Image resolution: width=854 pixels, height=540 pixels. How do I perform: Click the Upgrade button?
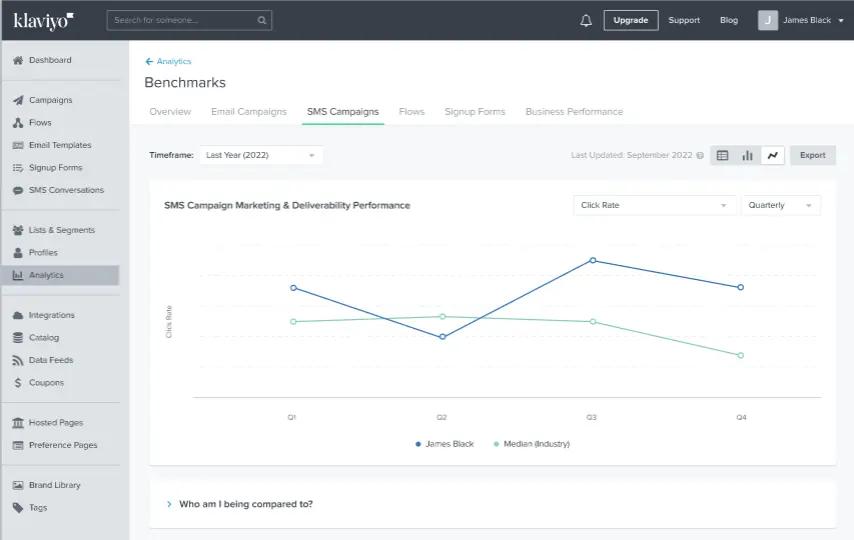[631, 20]
